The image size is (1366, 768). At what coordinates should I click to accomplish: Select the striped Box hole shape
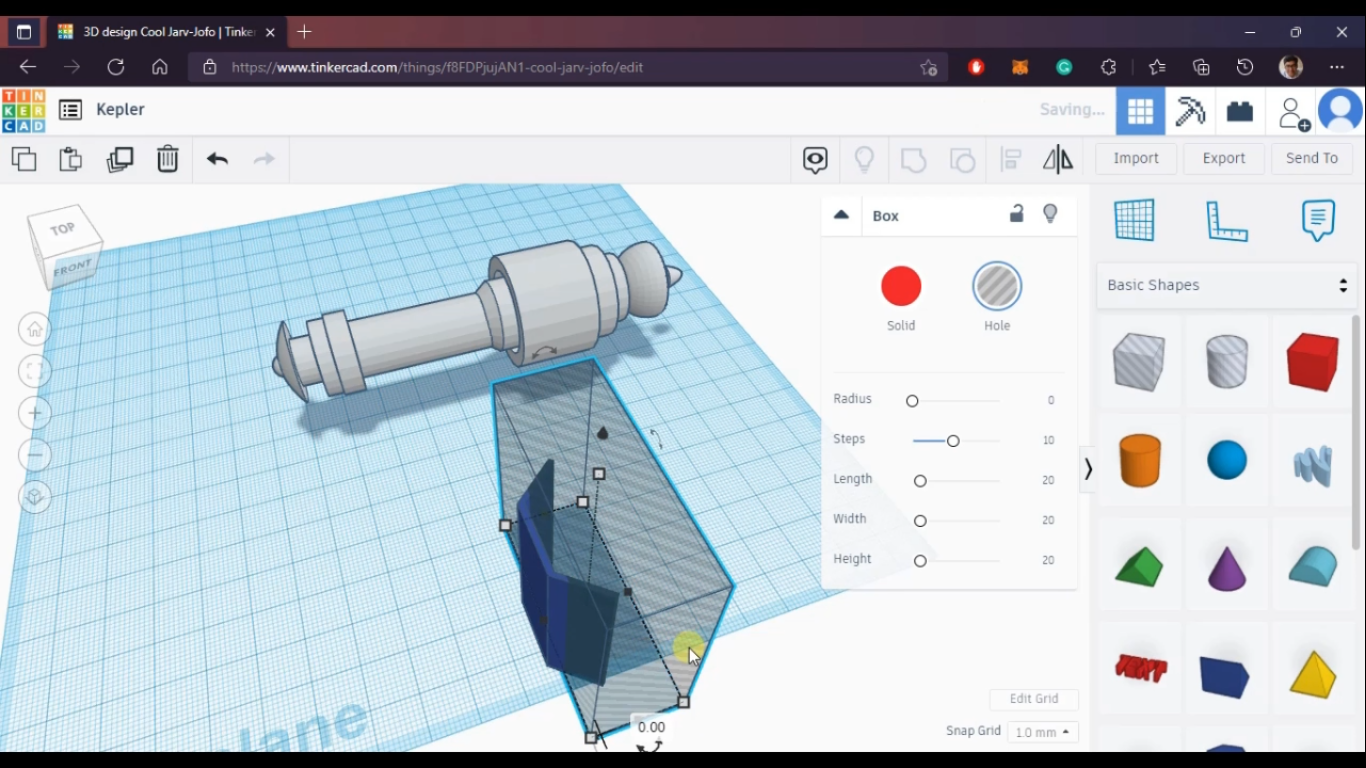click(x=1139, y=362)
